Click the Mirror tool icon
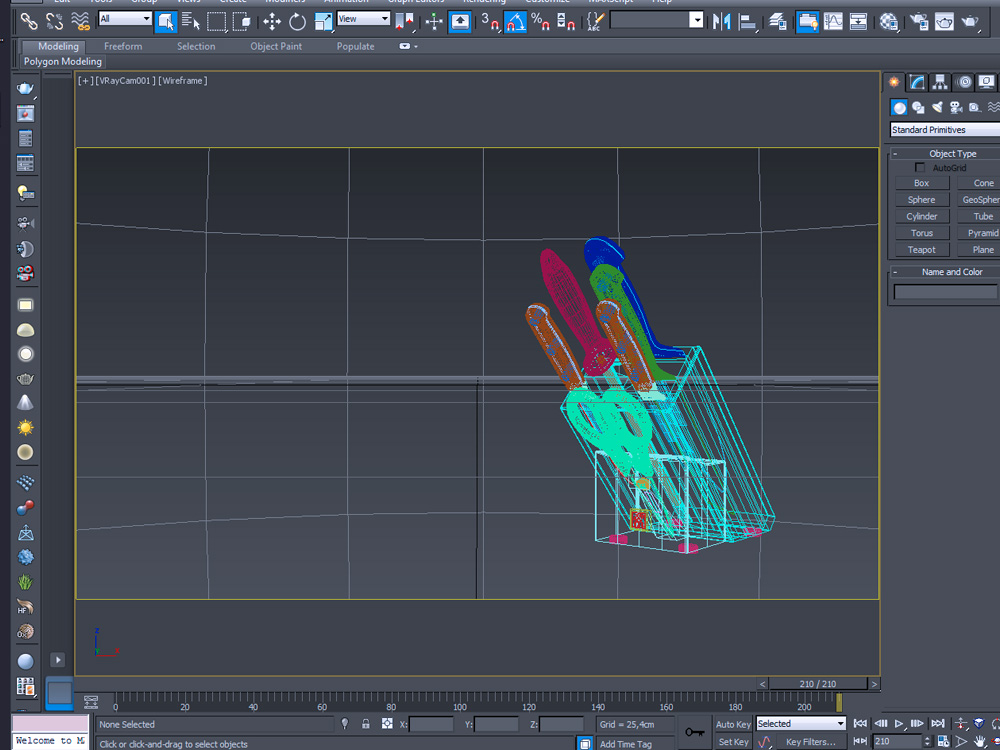This screenshot has height=750, width=1000. click(x=721, y=22)
